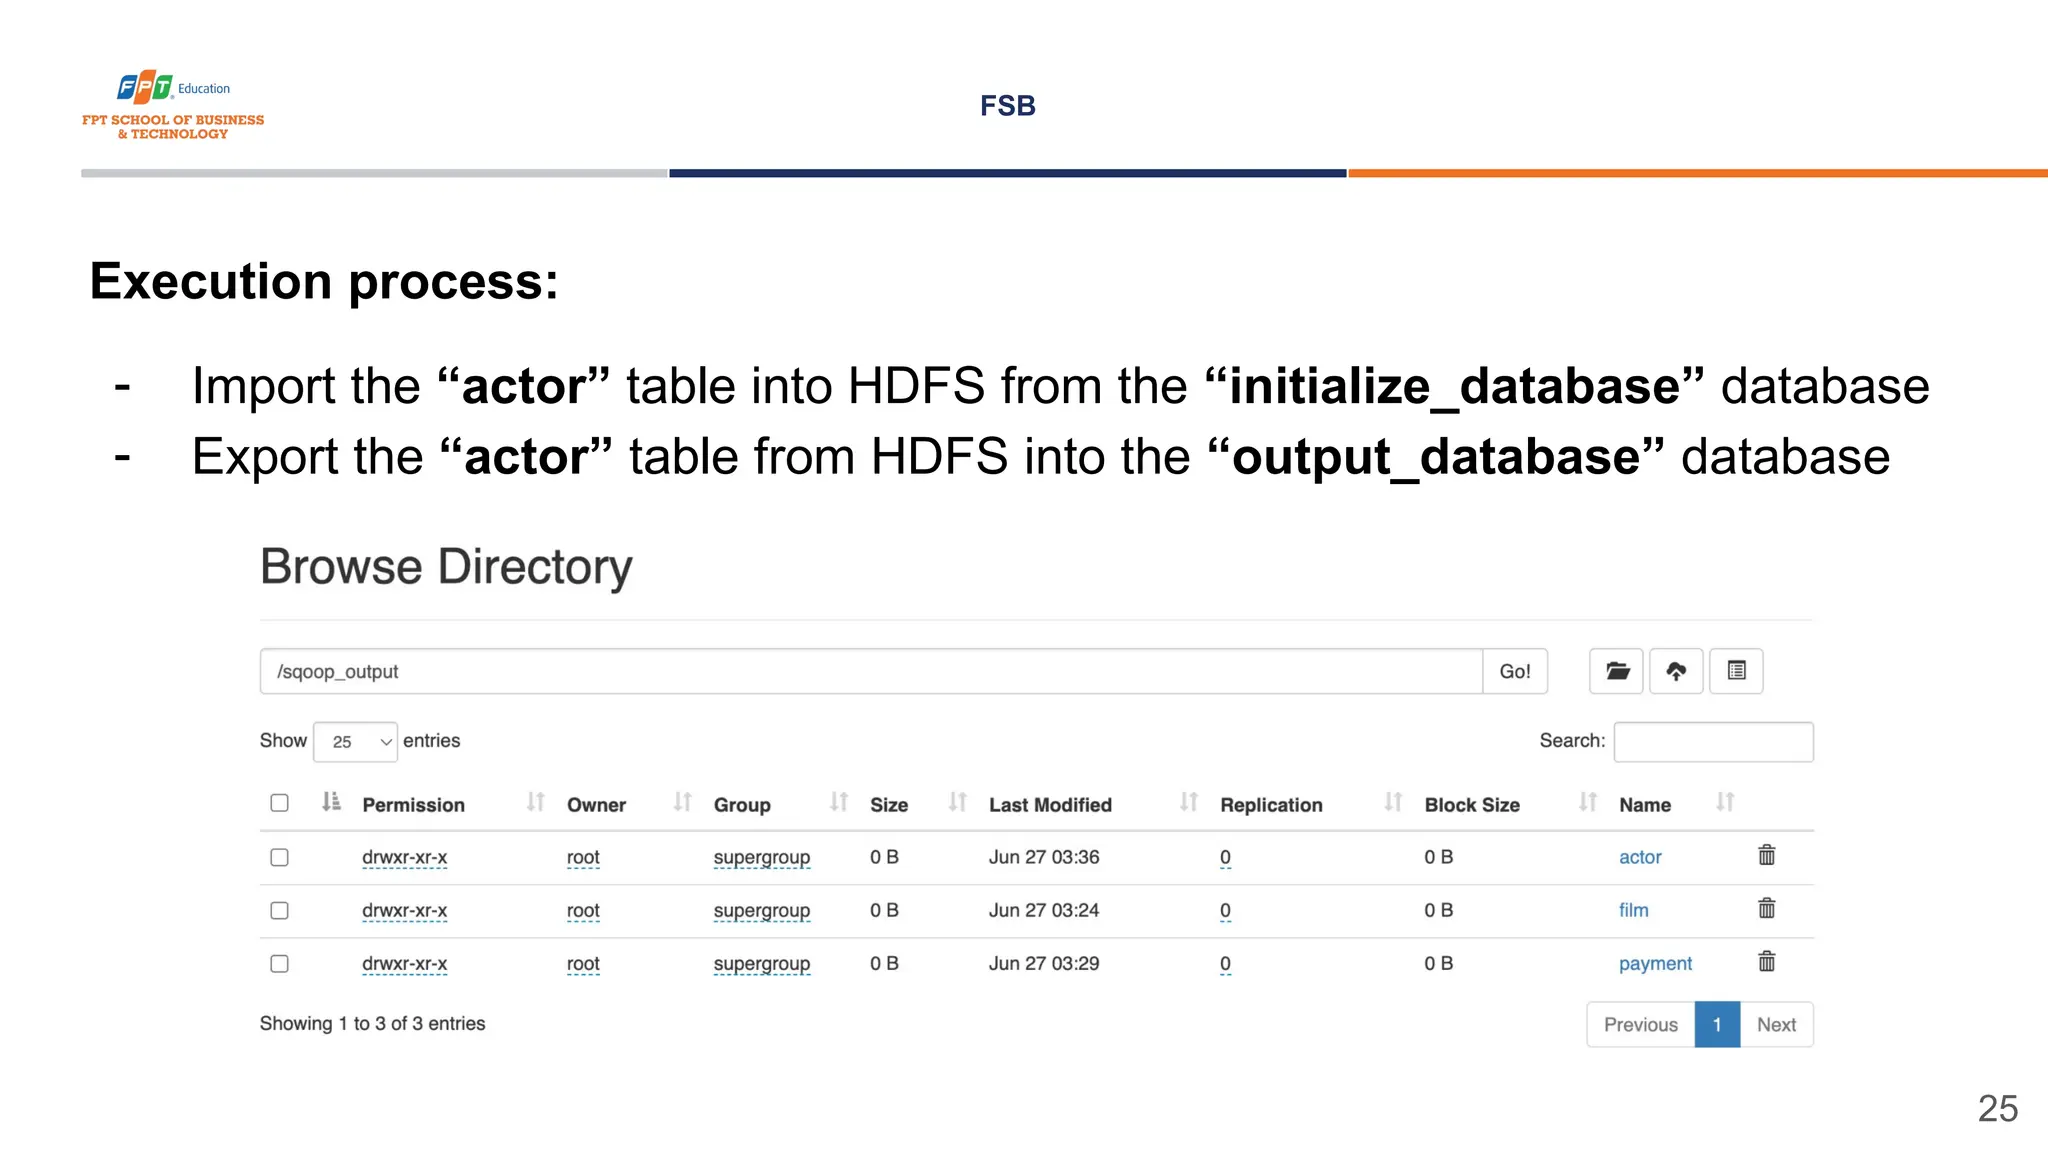The image size is (2048, 1152).
Task: Click the Next pagination button
Action: click(1776, 1025)
